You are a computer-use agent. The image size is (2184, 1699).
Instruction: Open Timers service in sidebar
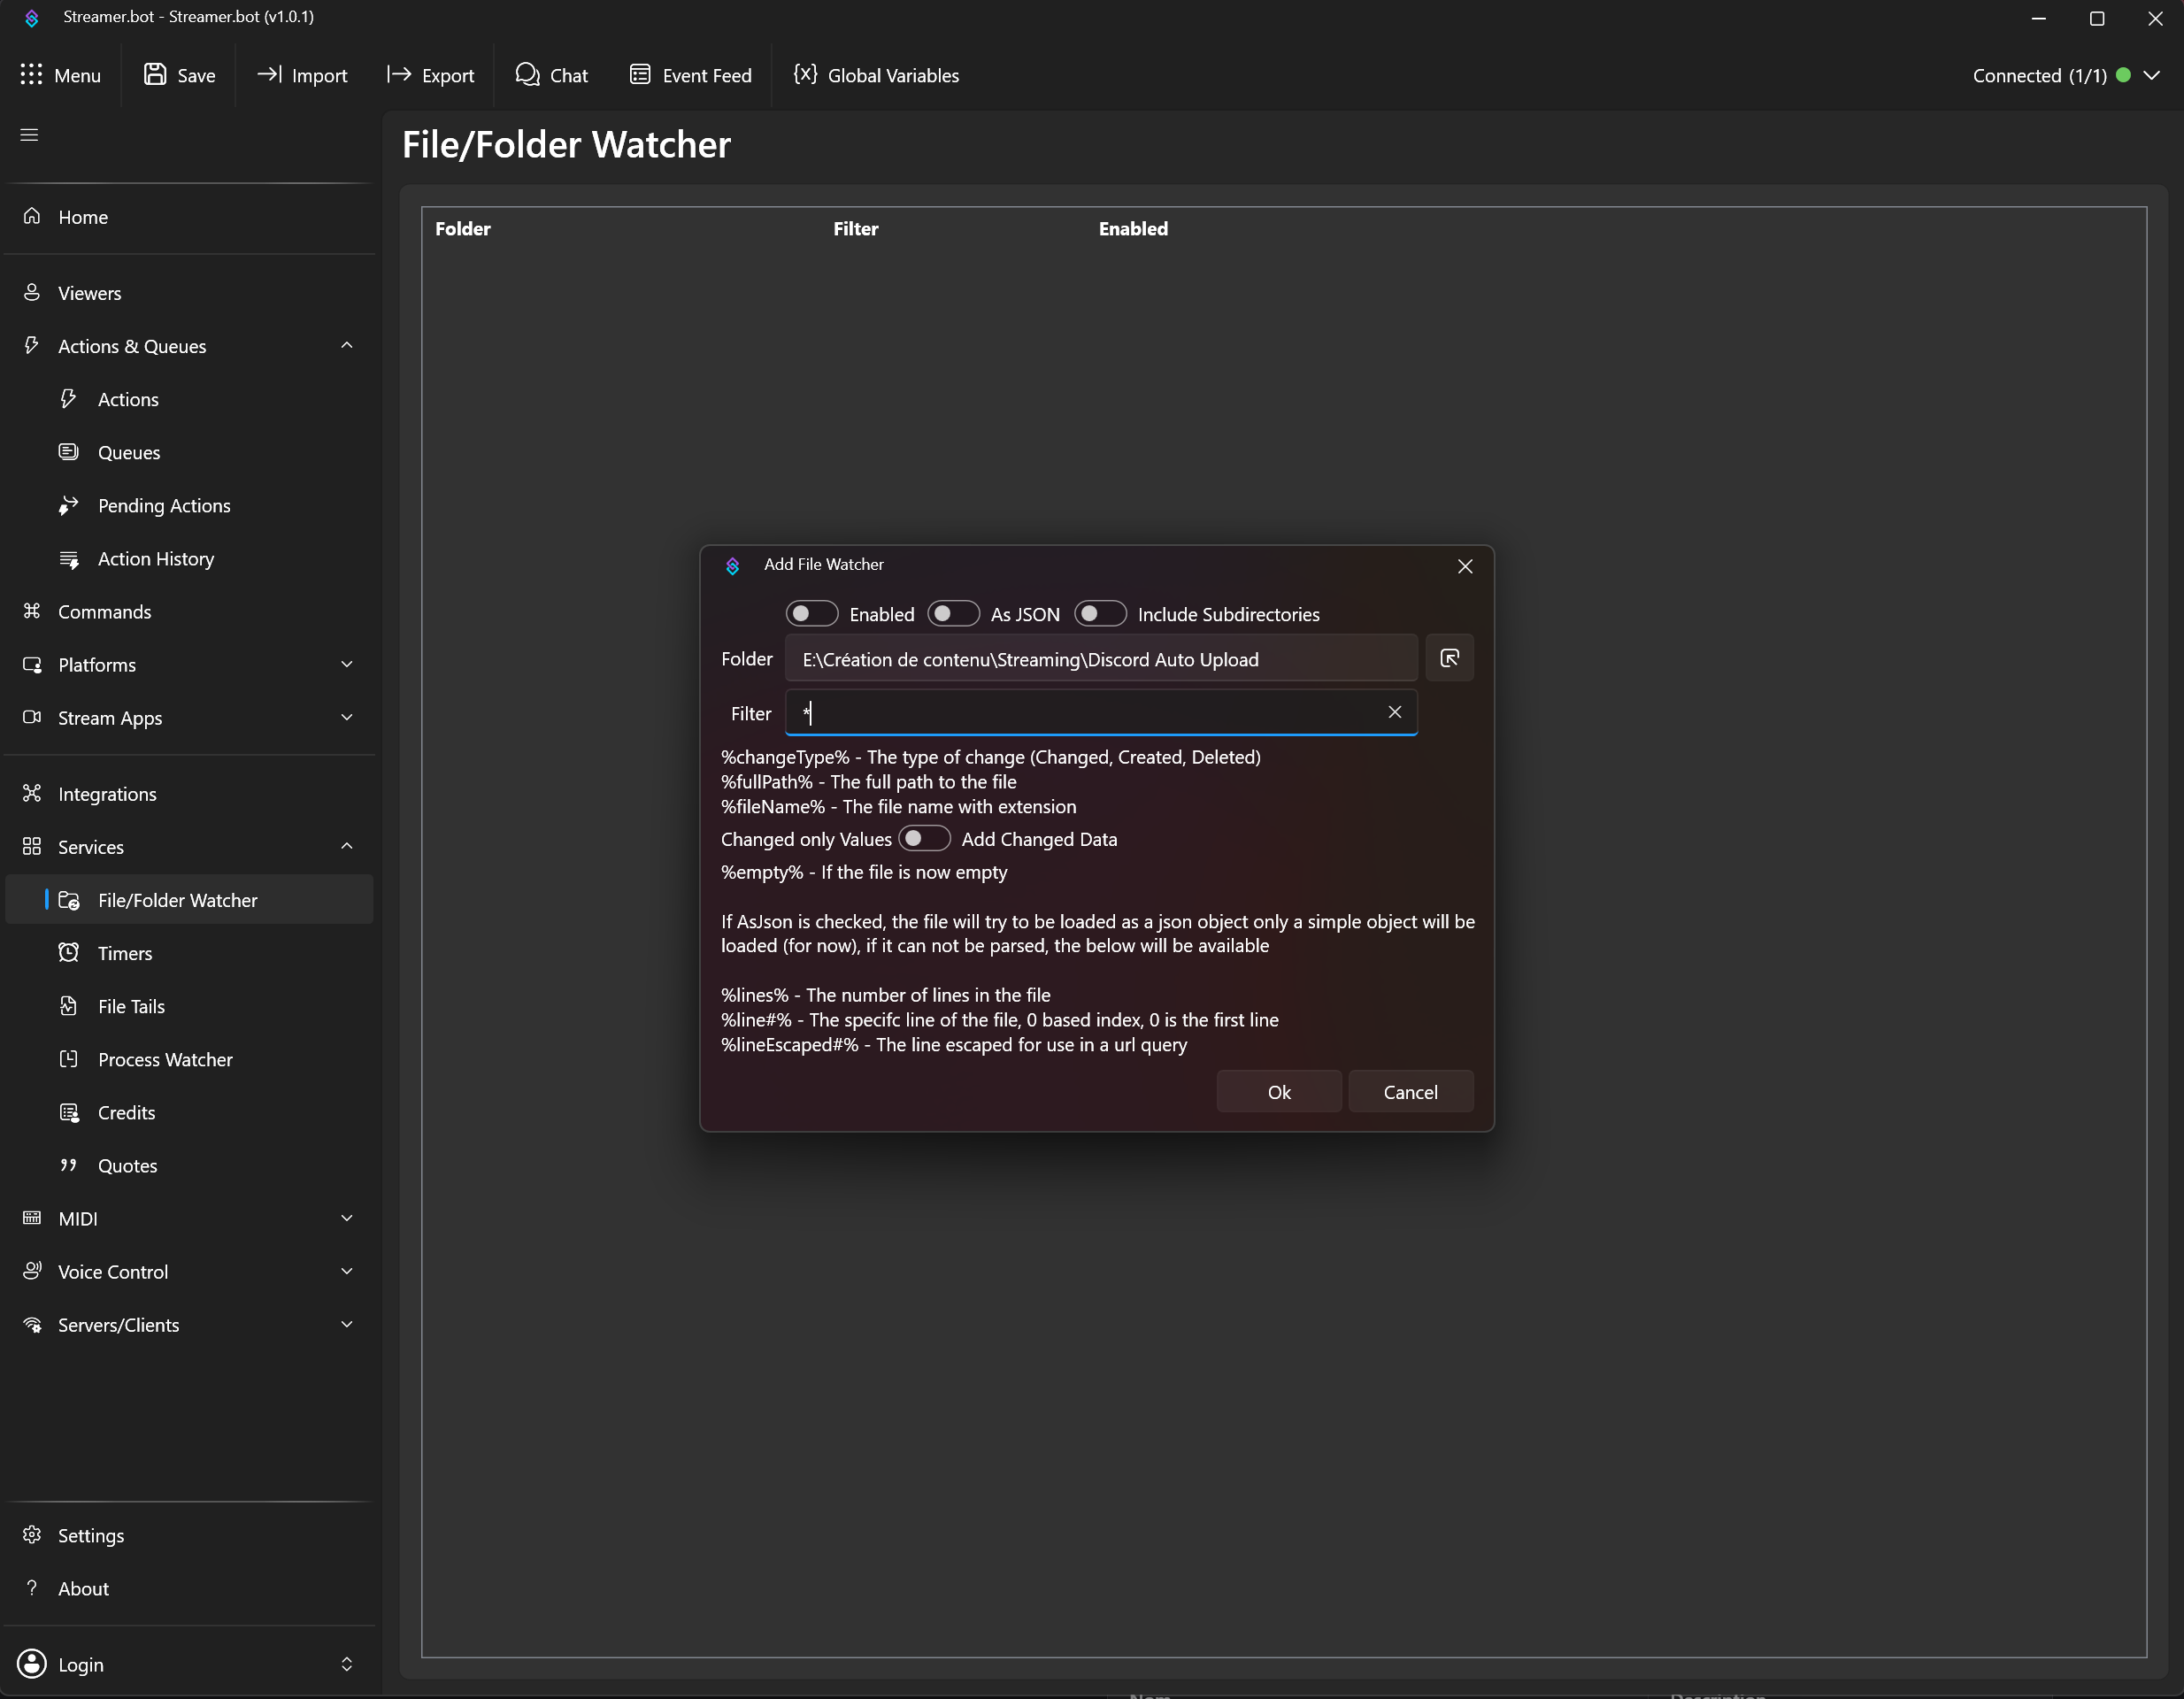125,953
